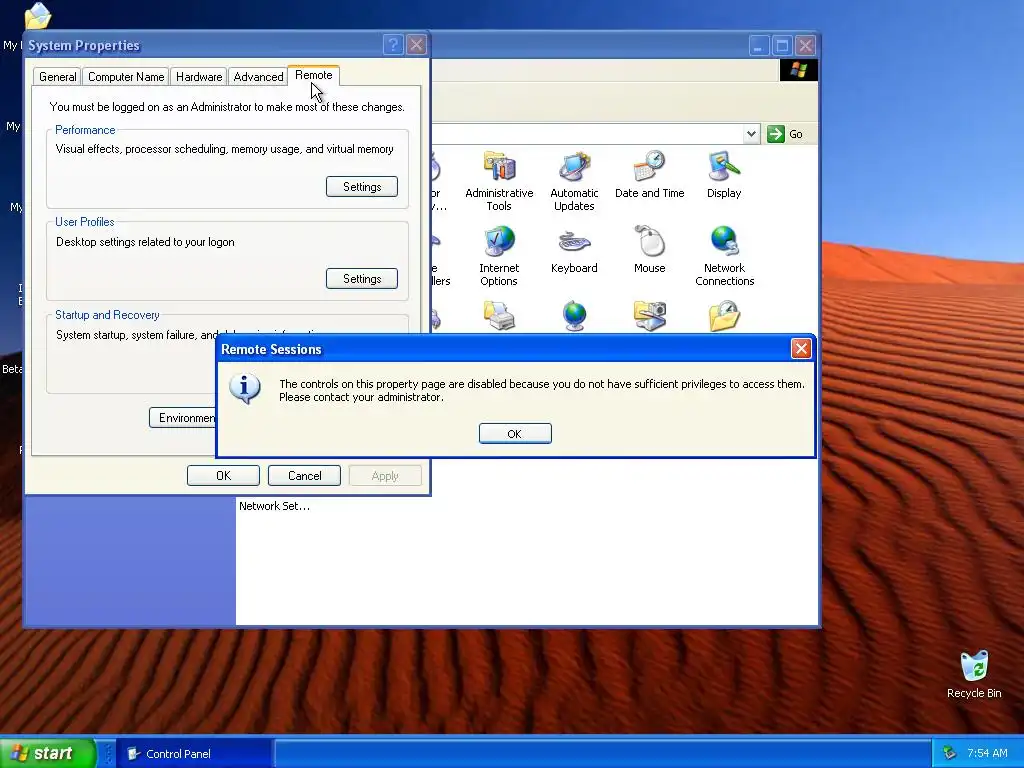Click OK in System Properties
This screenshot has width=1024, height=768.
223,475
